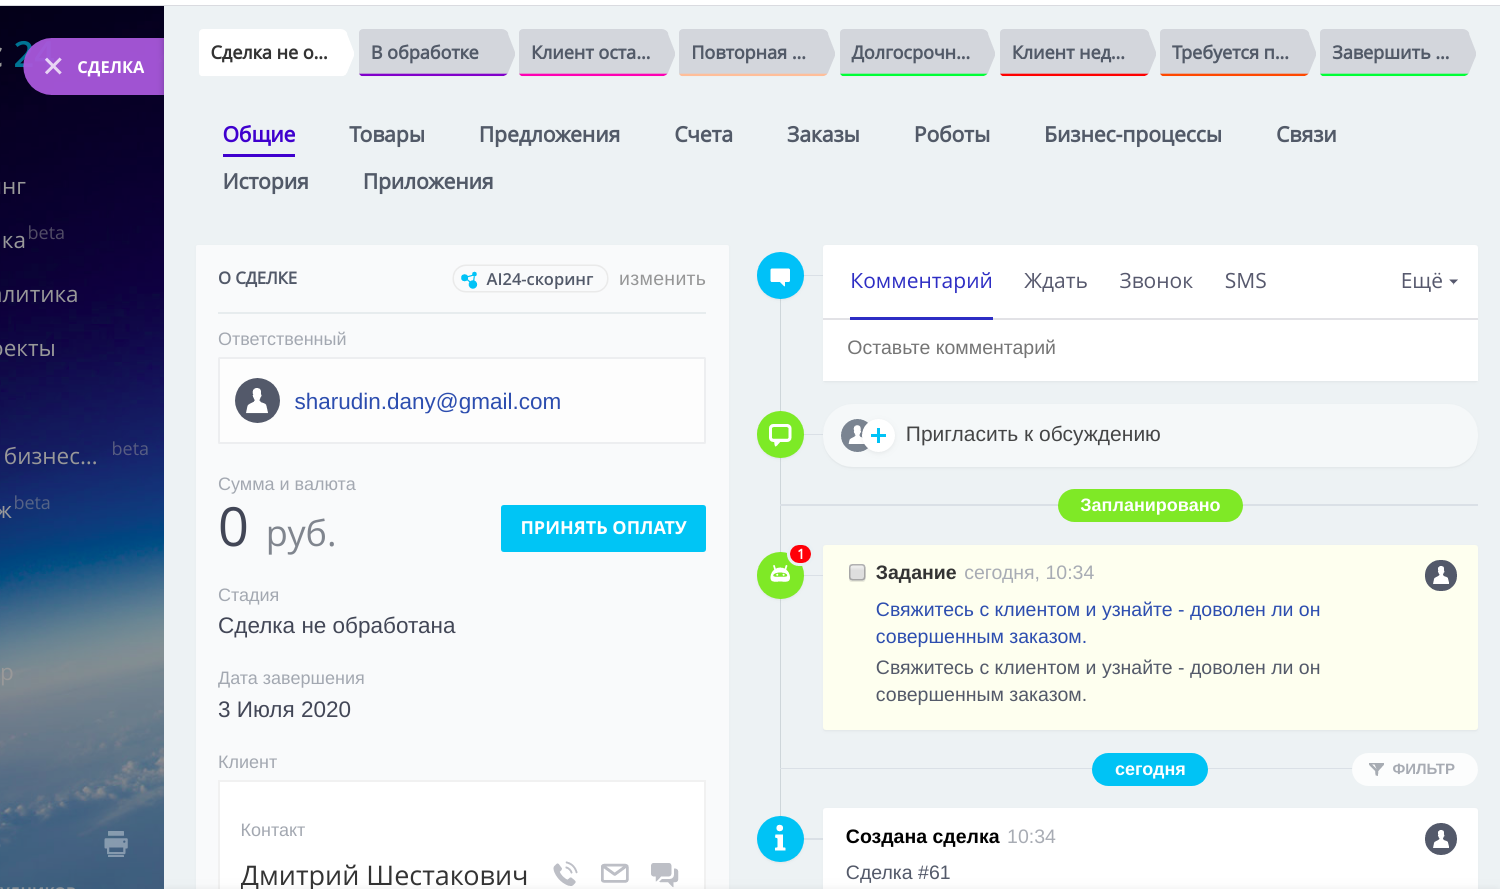
Task: Click the Оставьте комментарий input field
Action: click(1150, 348)
